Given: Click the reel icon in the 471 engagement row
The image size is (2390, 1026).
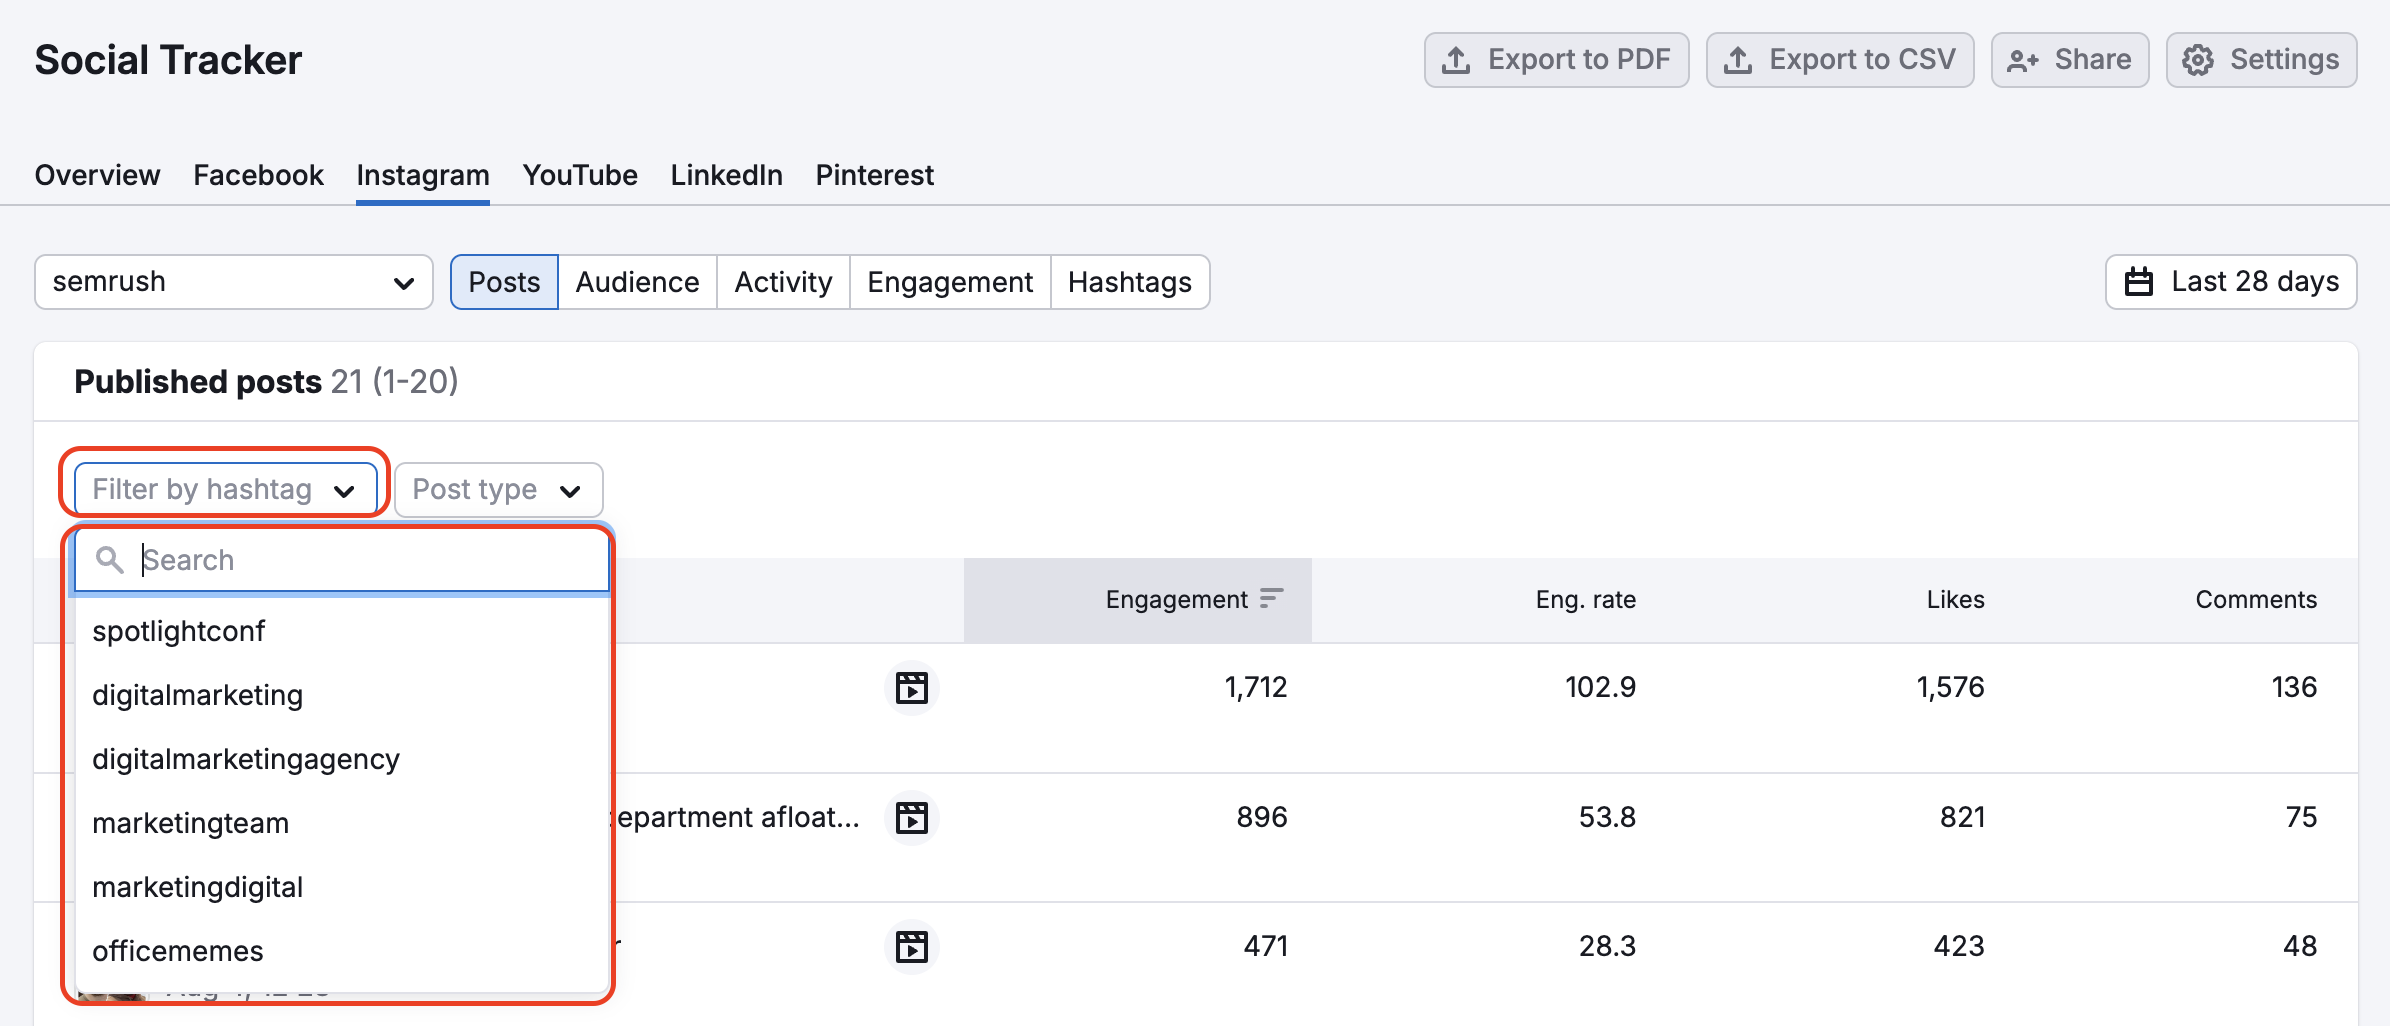Looking at the screenshot, I should (x=911, y=946).
